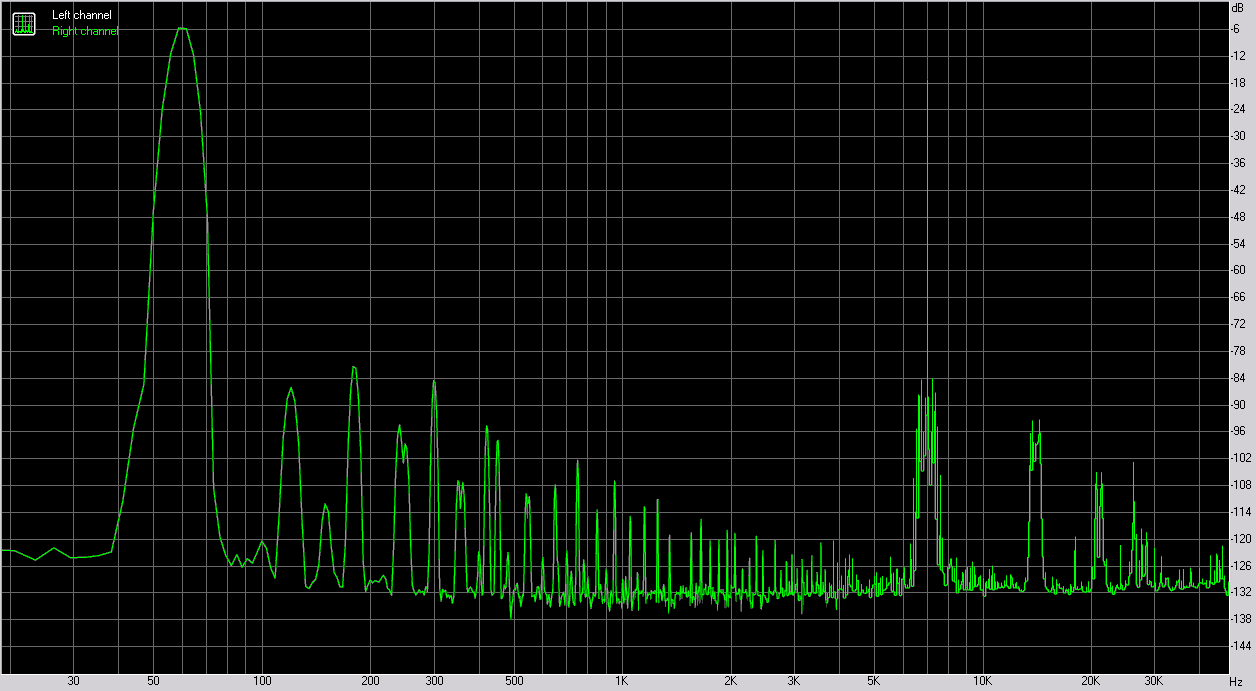Select the Left channel legend label
1256x691 pixels.
82,15
